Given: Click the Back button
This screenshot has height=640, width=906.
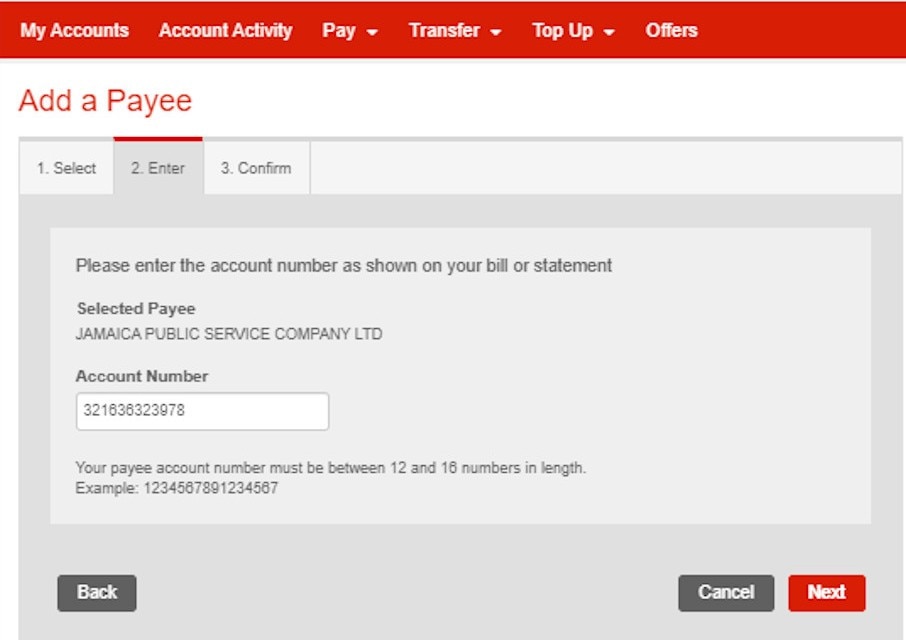Looking at the screenshot, I should click(96, 592).
